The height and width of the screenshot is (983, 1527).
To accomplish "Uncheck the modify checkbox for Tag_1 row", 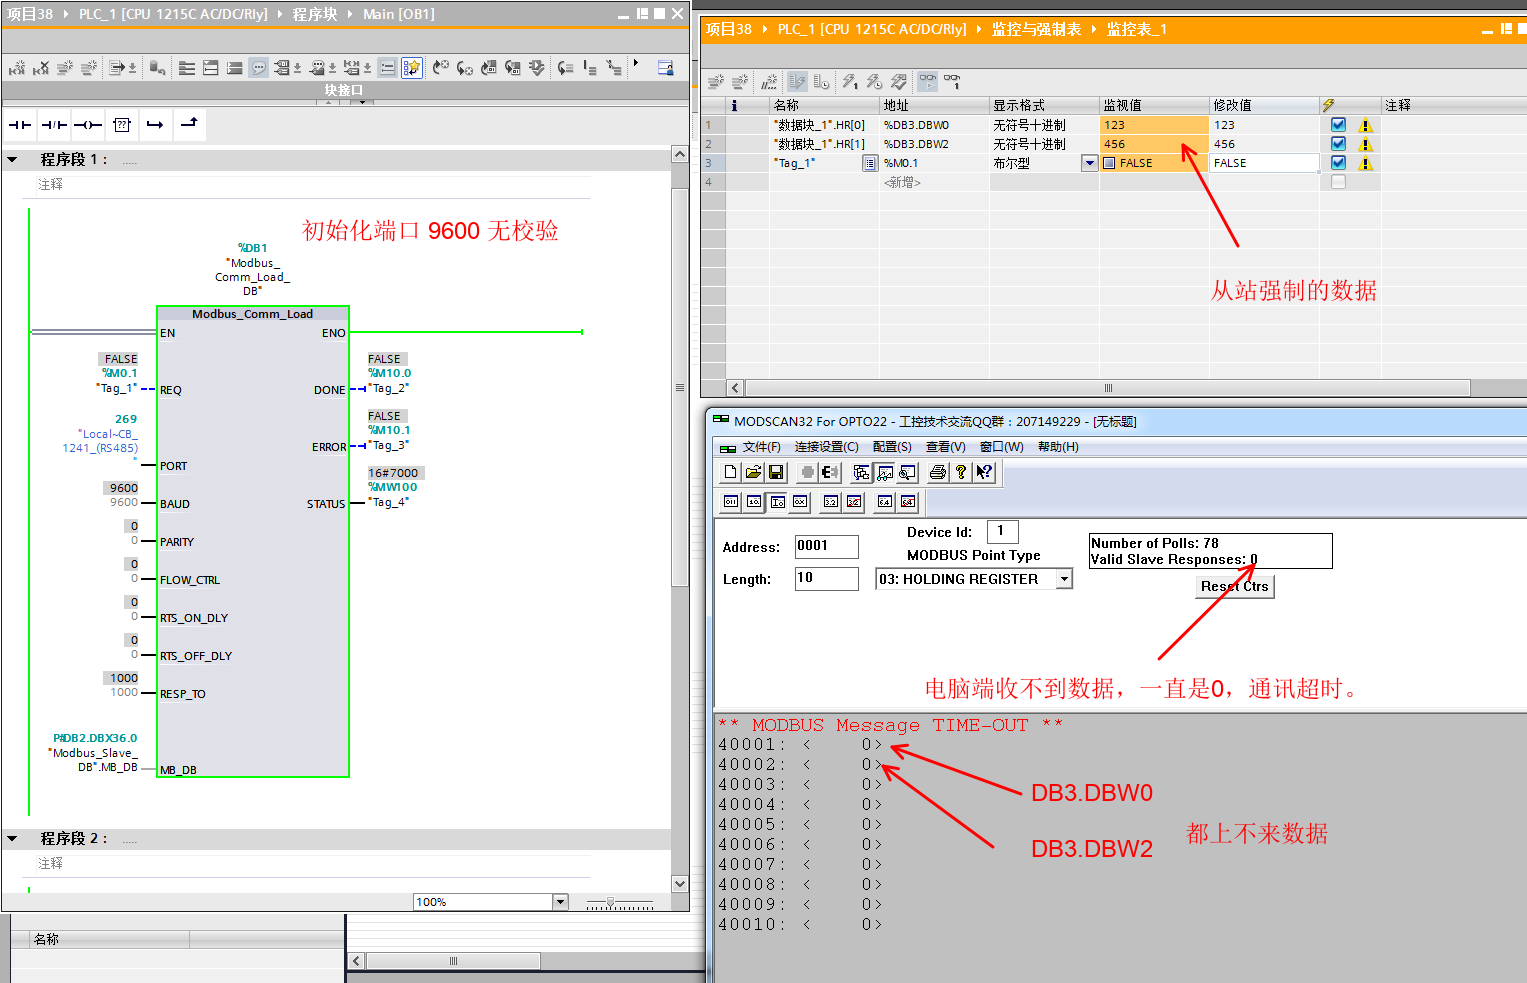I will coord(1338,163).
